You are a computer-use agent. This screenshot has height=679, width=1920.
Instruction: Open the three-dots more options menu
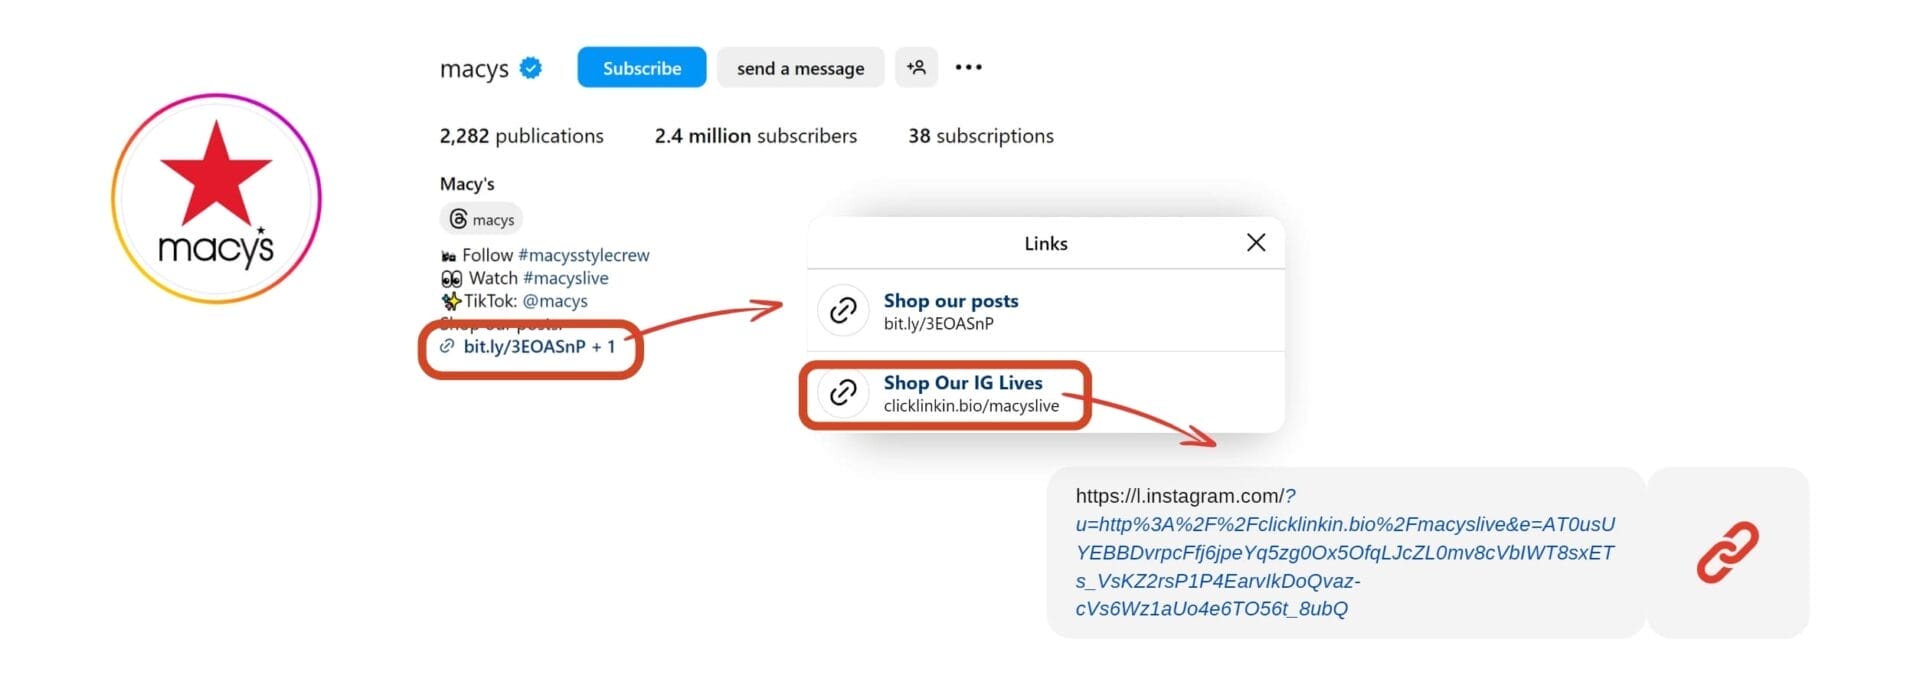click(968, 68)
